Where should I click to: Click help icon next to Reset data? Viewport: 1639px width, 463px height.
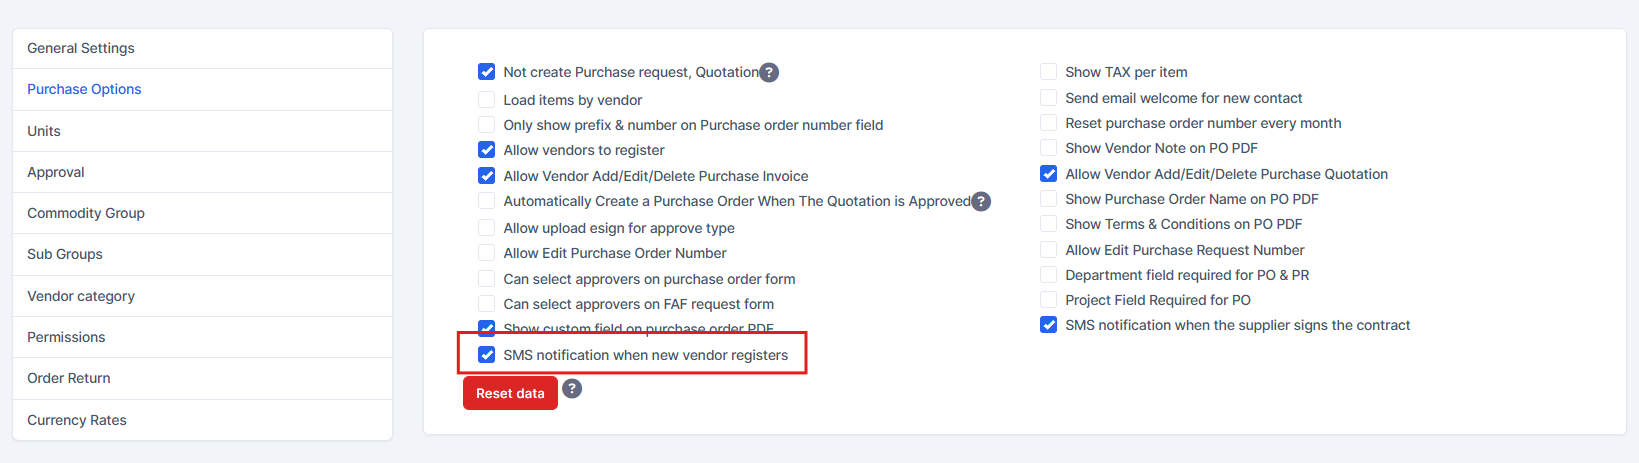pos(572,389)
